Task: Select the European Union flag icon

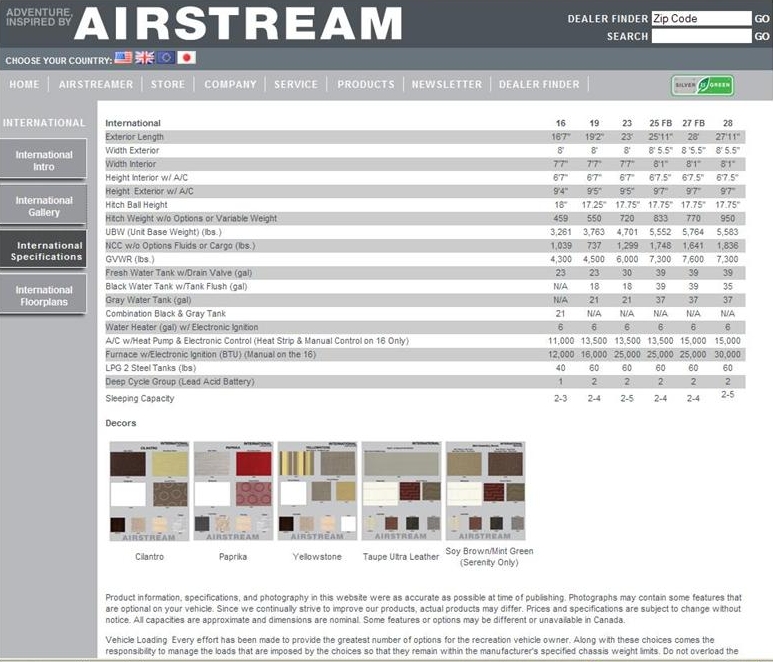Action: [166, 58]
